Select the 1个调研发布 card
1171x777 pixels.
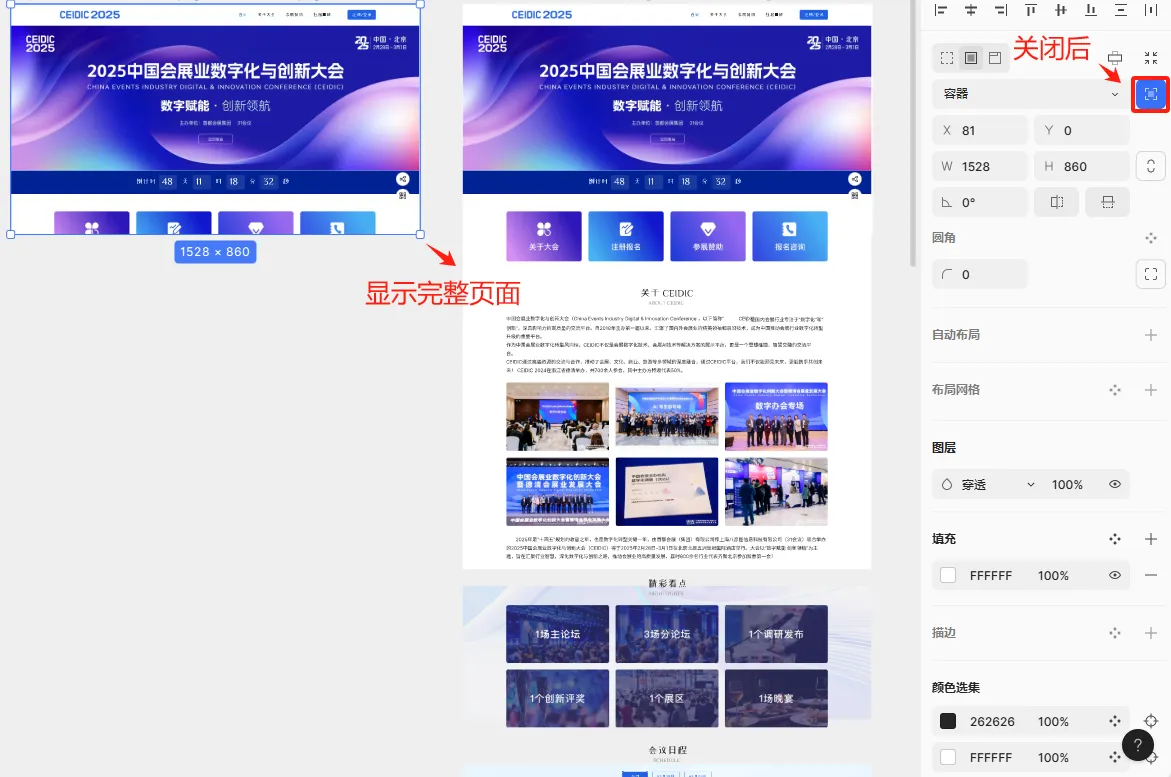click(777, 634)
